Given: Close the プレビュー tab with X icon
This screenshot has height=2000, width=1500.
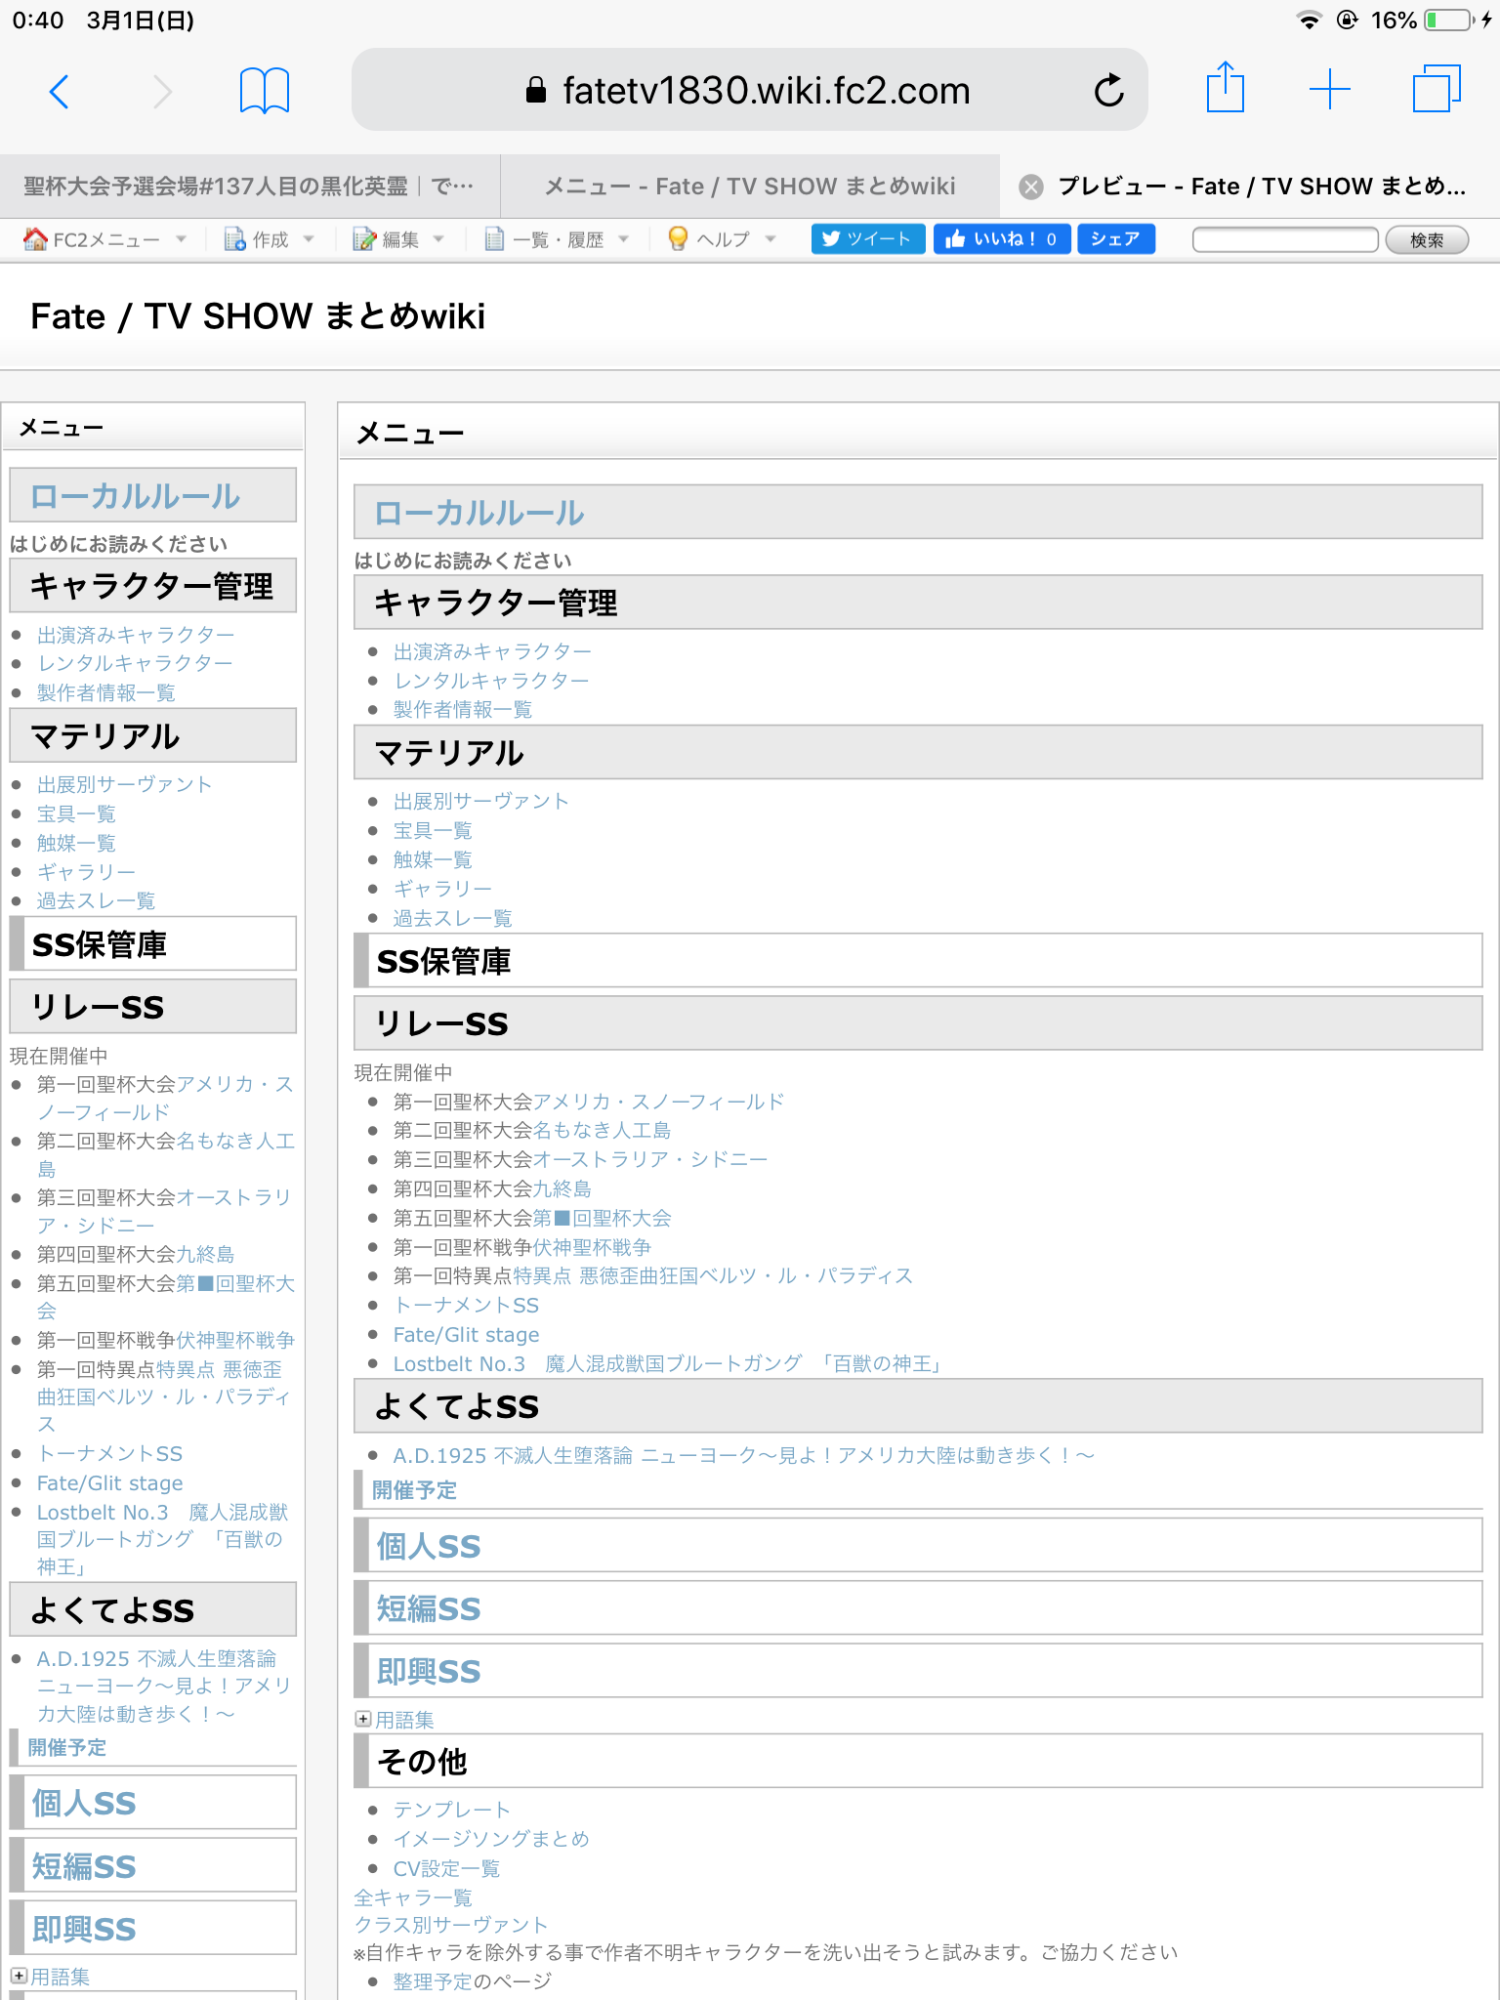Looking at the screenshot, I should tap(1031, 187).
